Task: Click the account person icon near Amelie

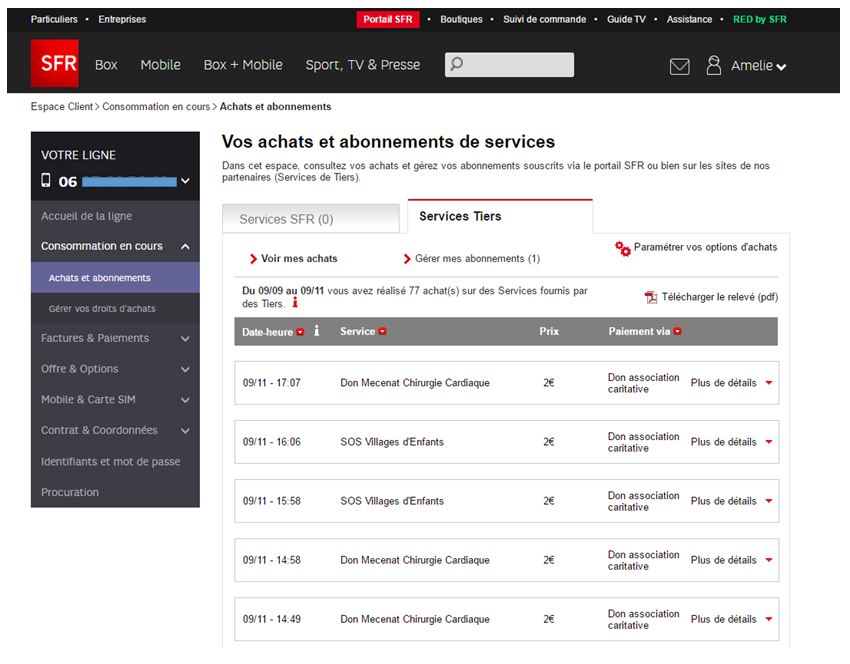Action: [x=714, y=65]
